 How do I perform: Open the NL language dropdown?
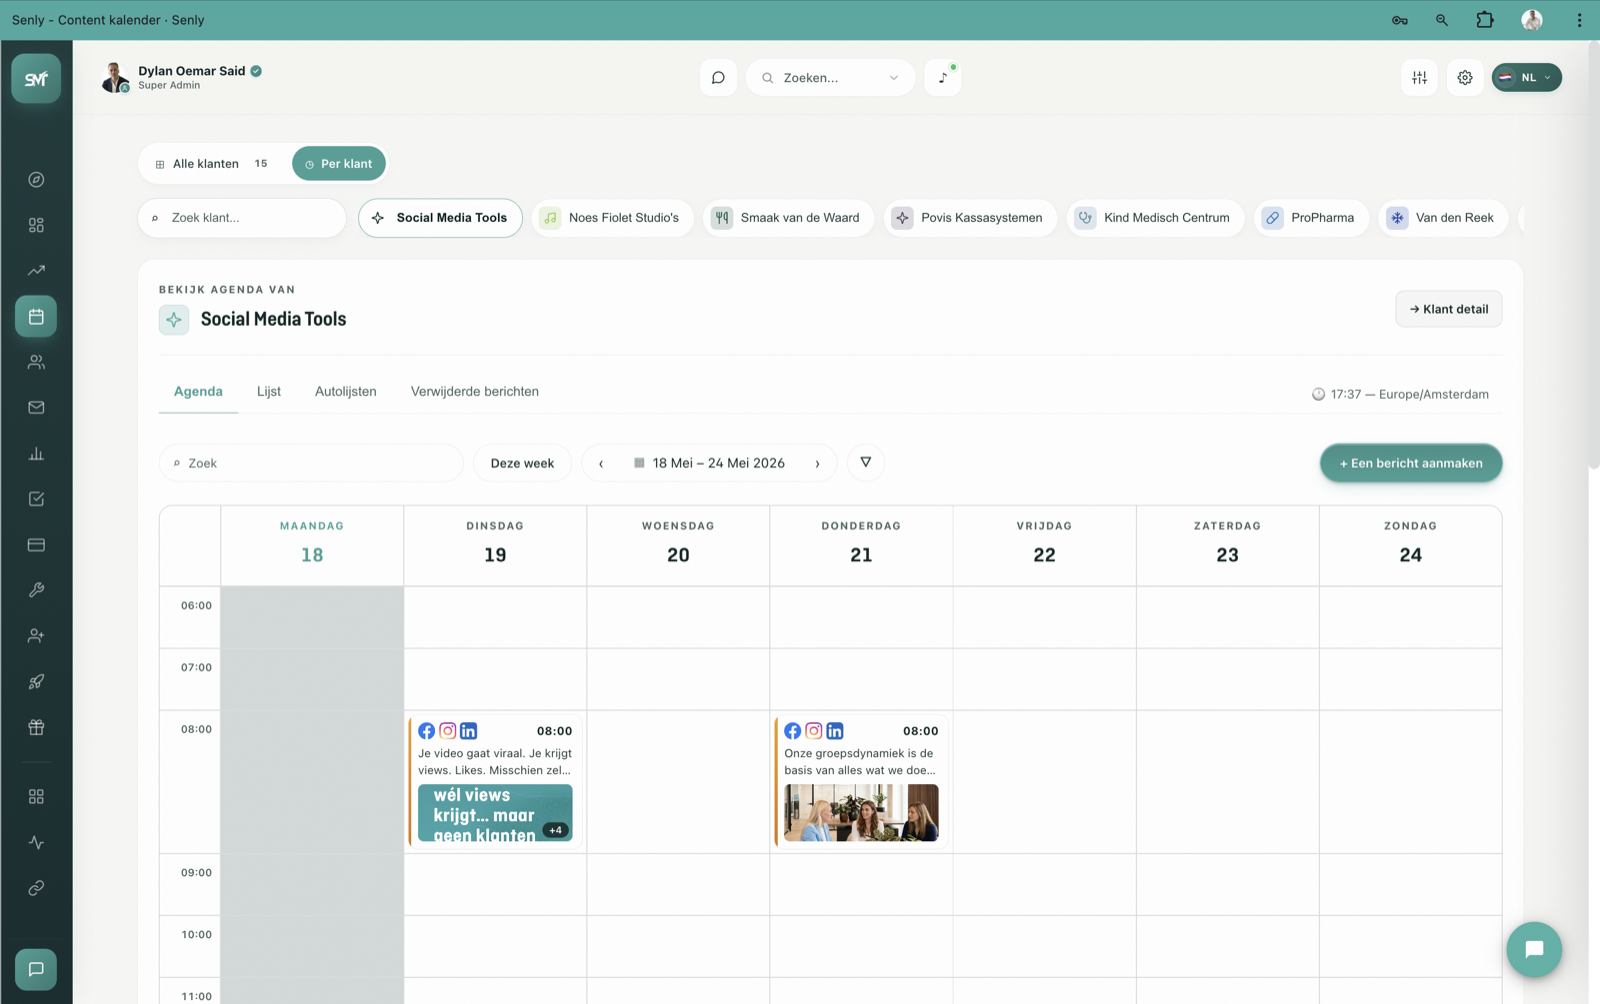point(1527,78)
